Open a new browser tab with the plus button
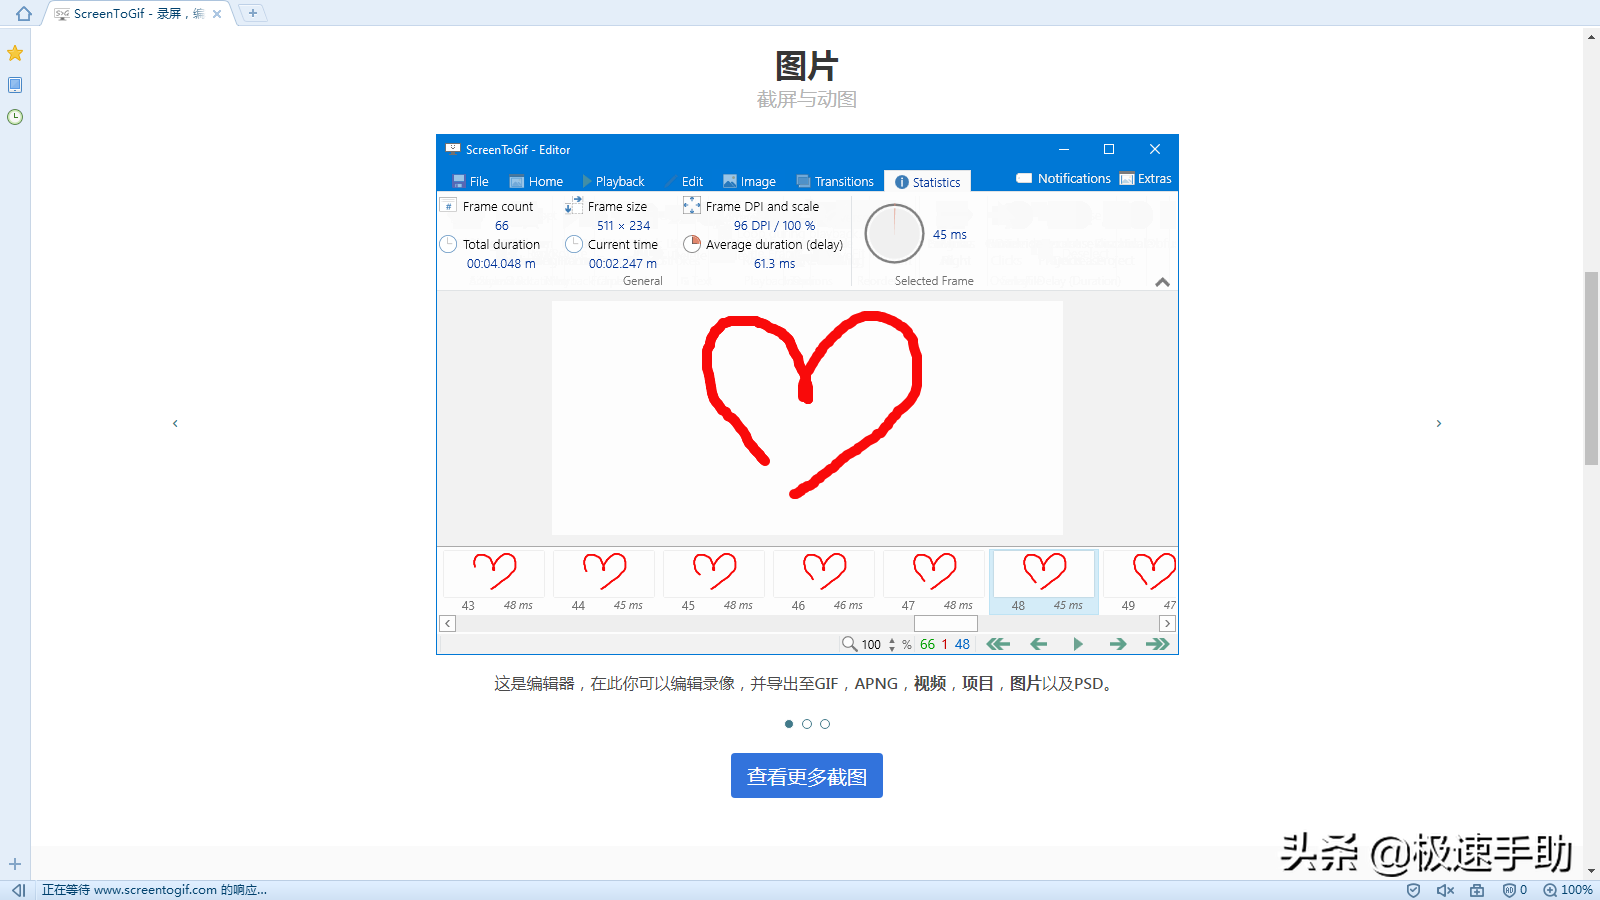This screenshot has width=1600, height=900. (253, 13)
